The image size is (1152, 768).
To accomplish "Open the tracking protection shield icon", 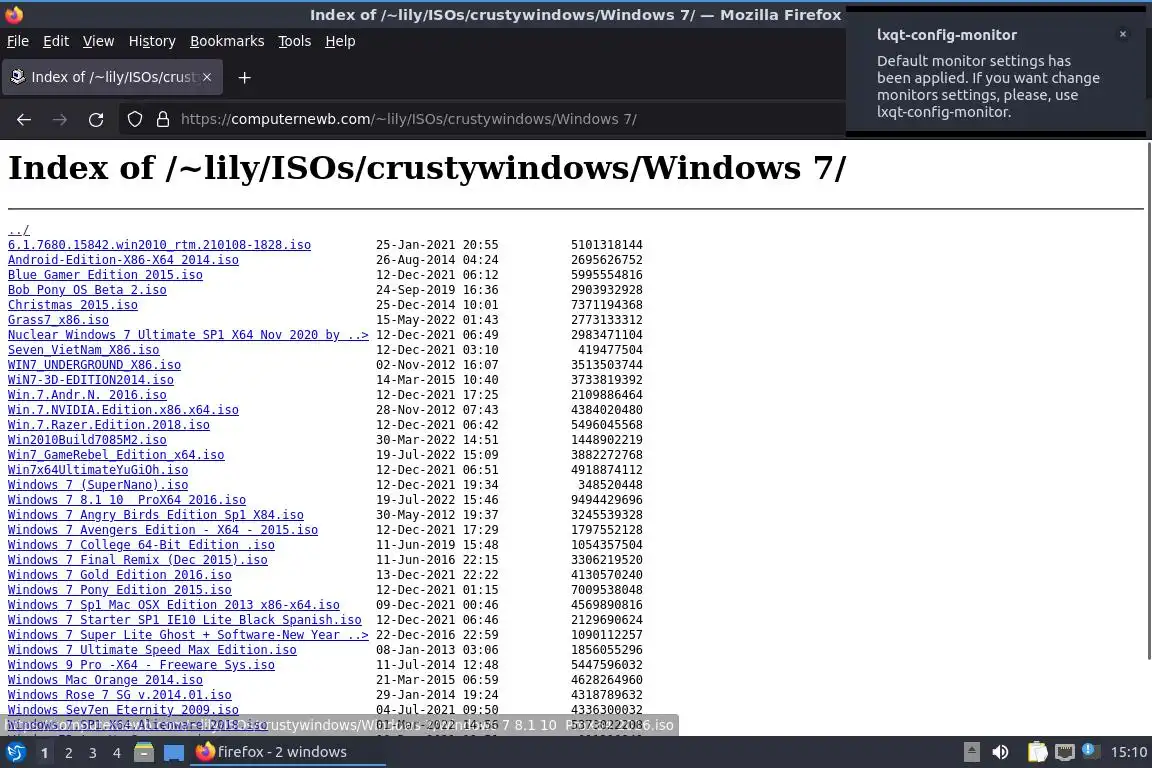I will point(134,119).
